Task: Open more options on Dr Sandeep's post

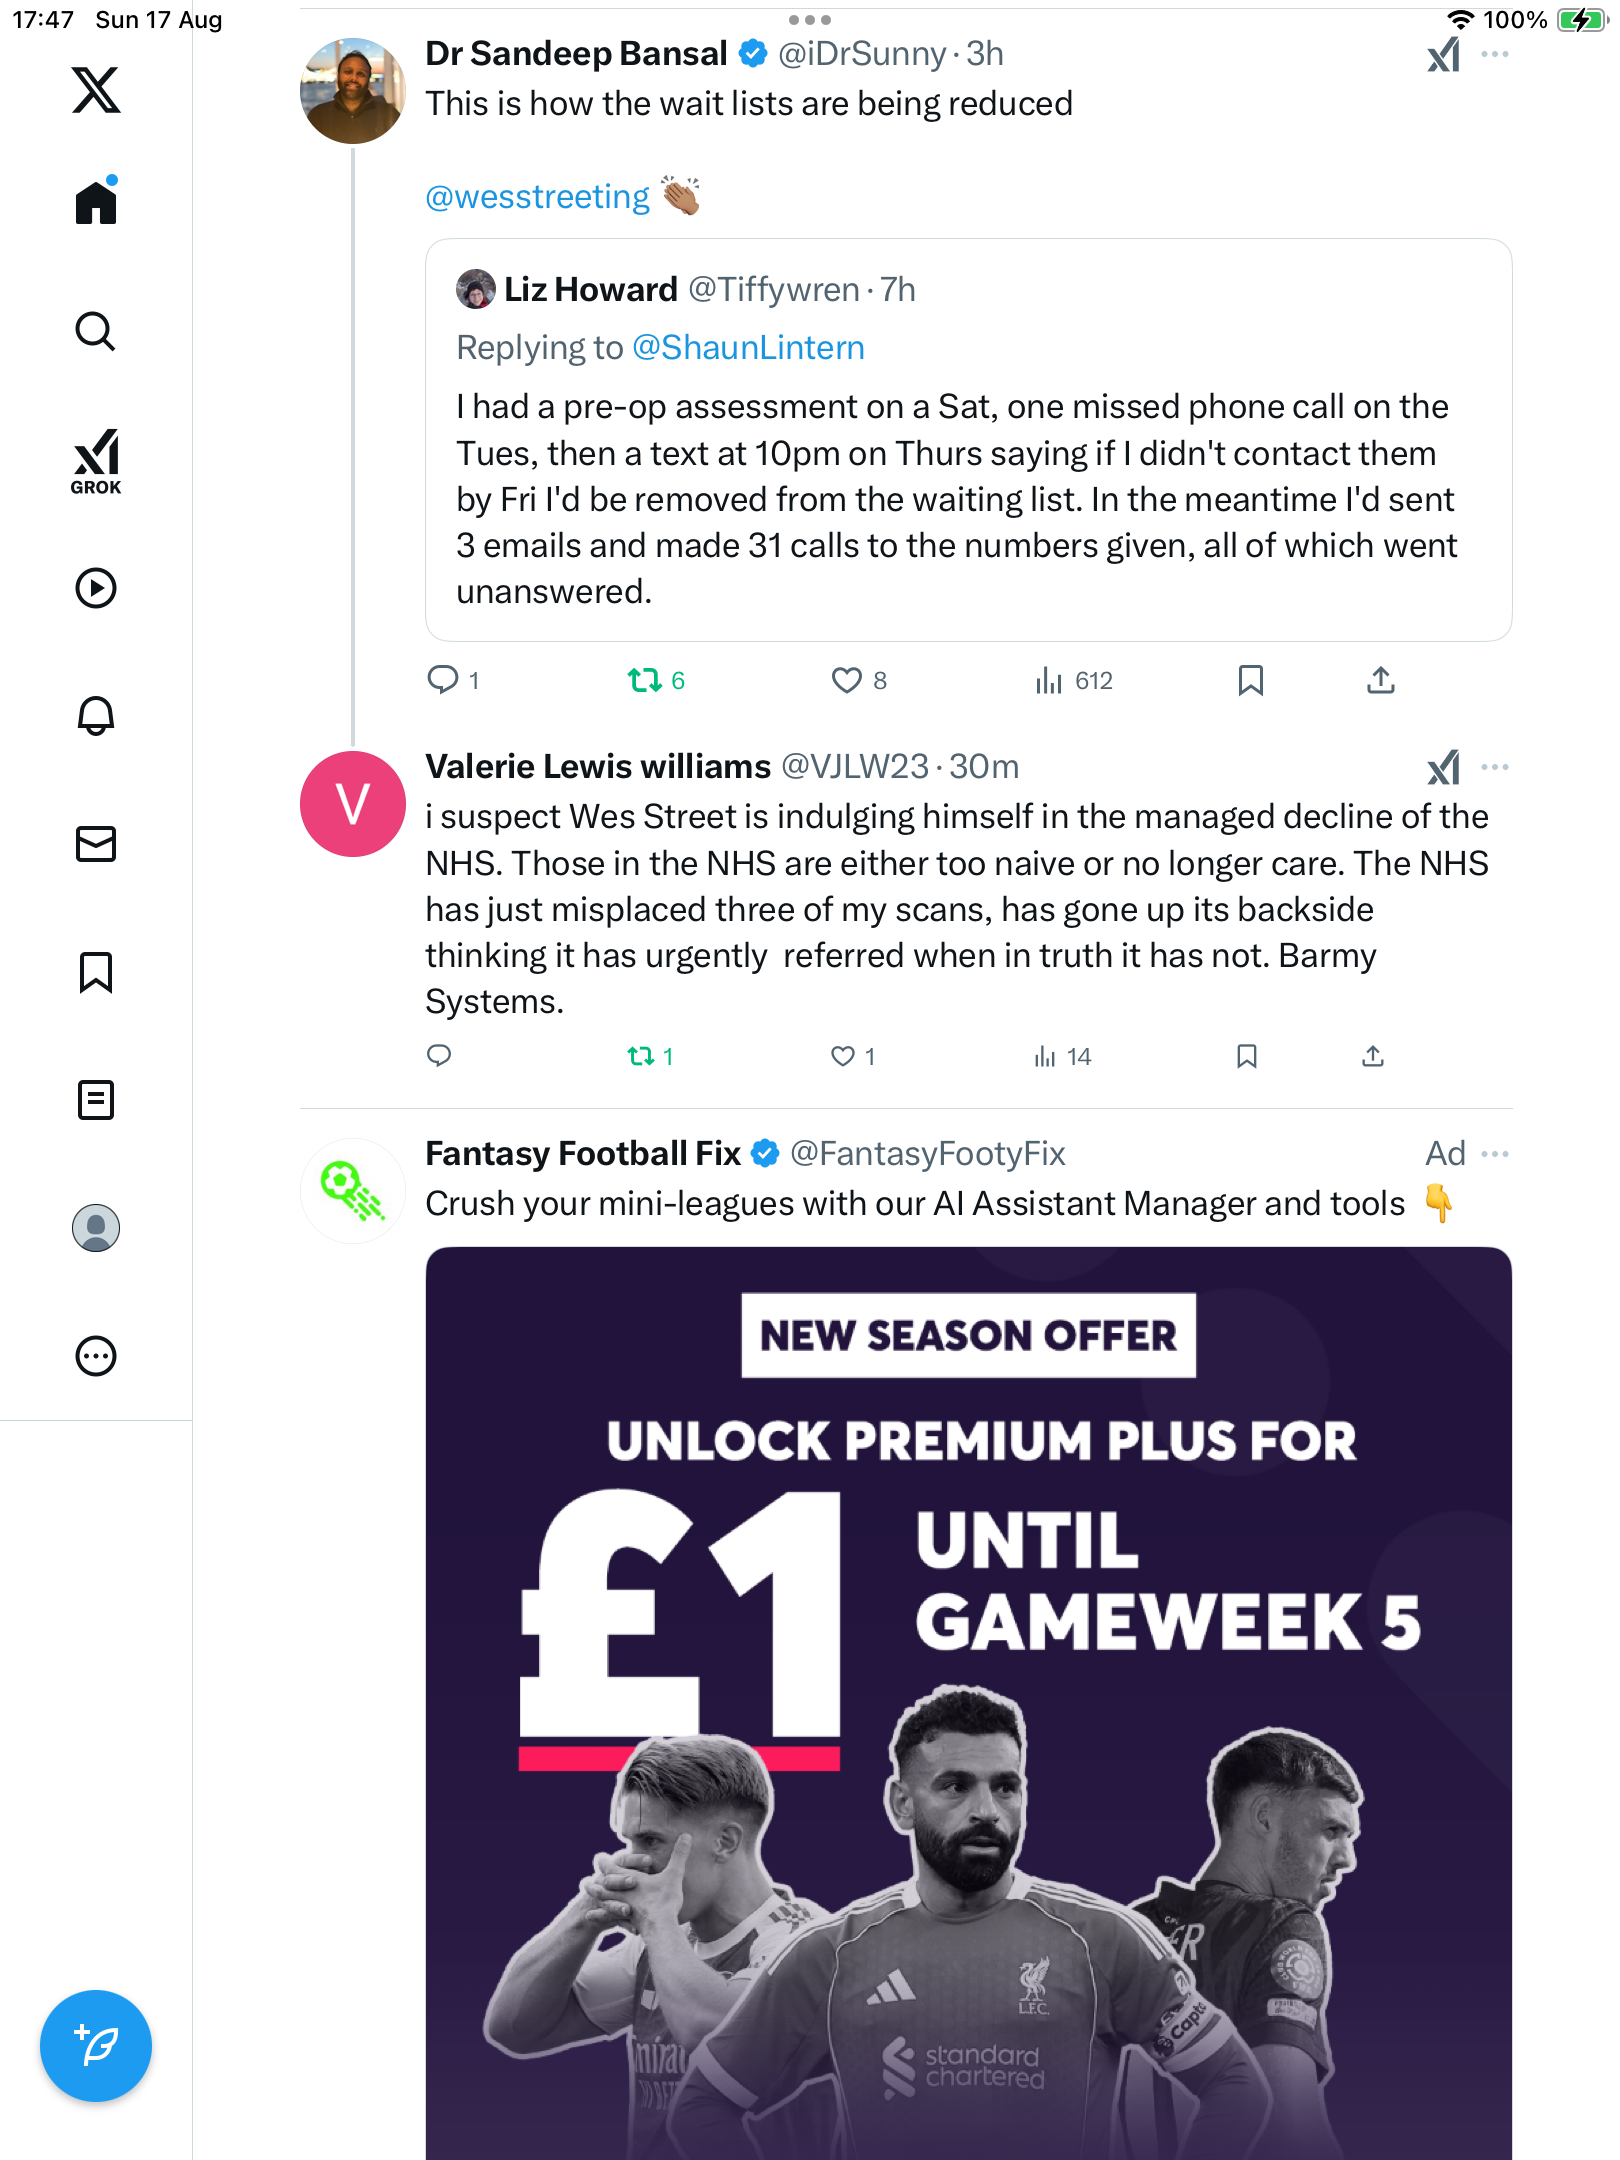Action: [1495, 55]
